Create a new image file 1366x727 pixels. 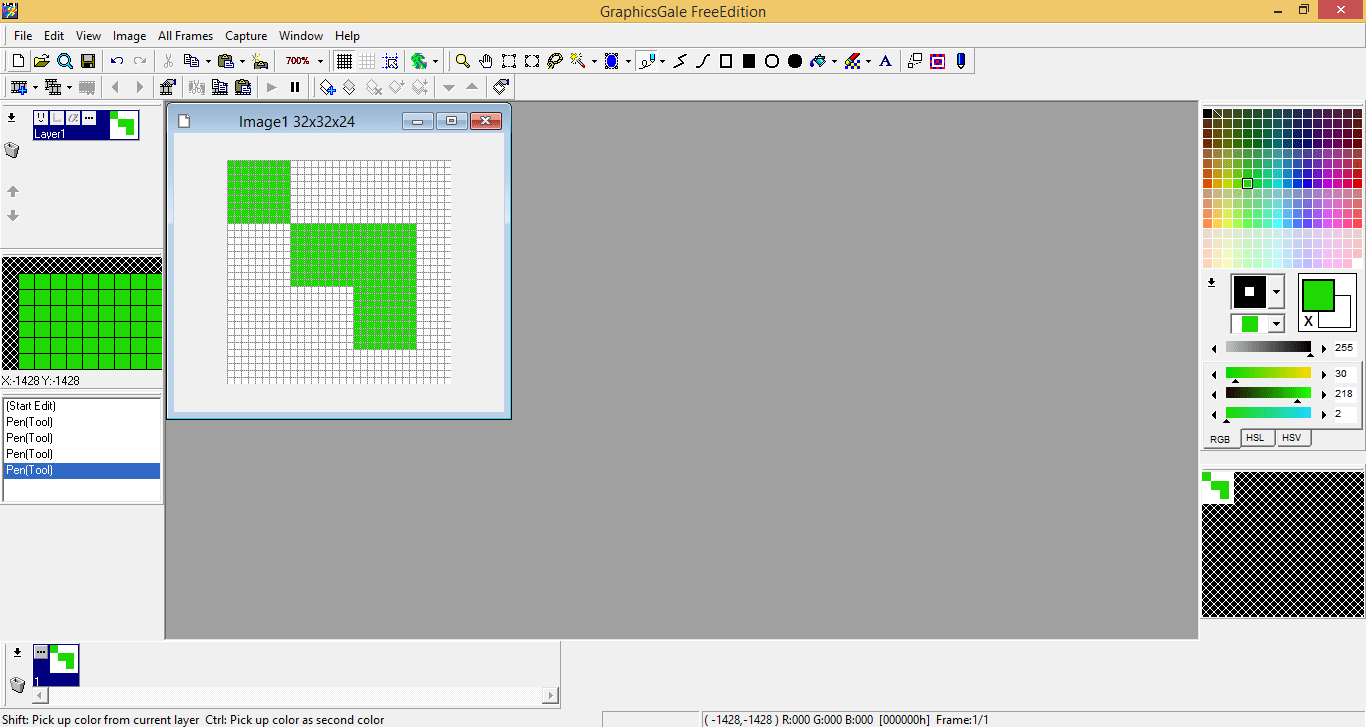click(18, 61)
